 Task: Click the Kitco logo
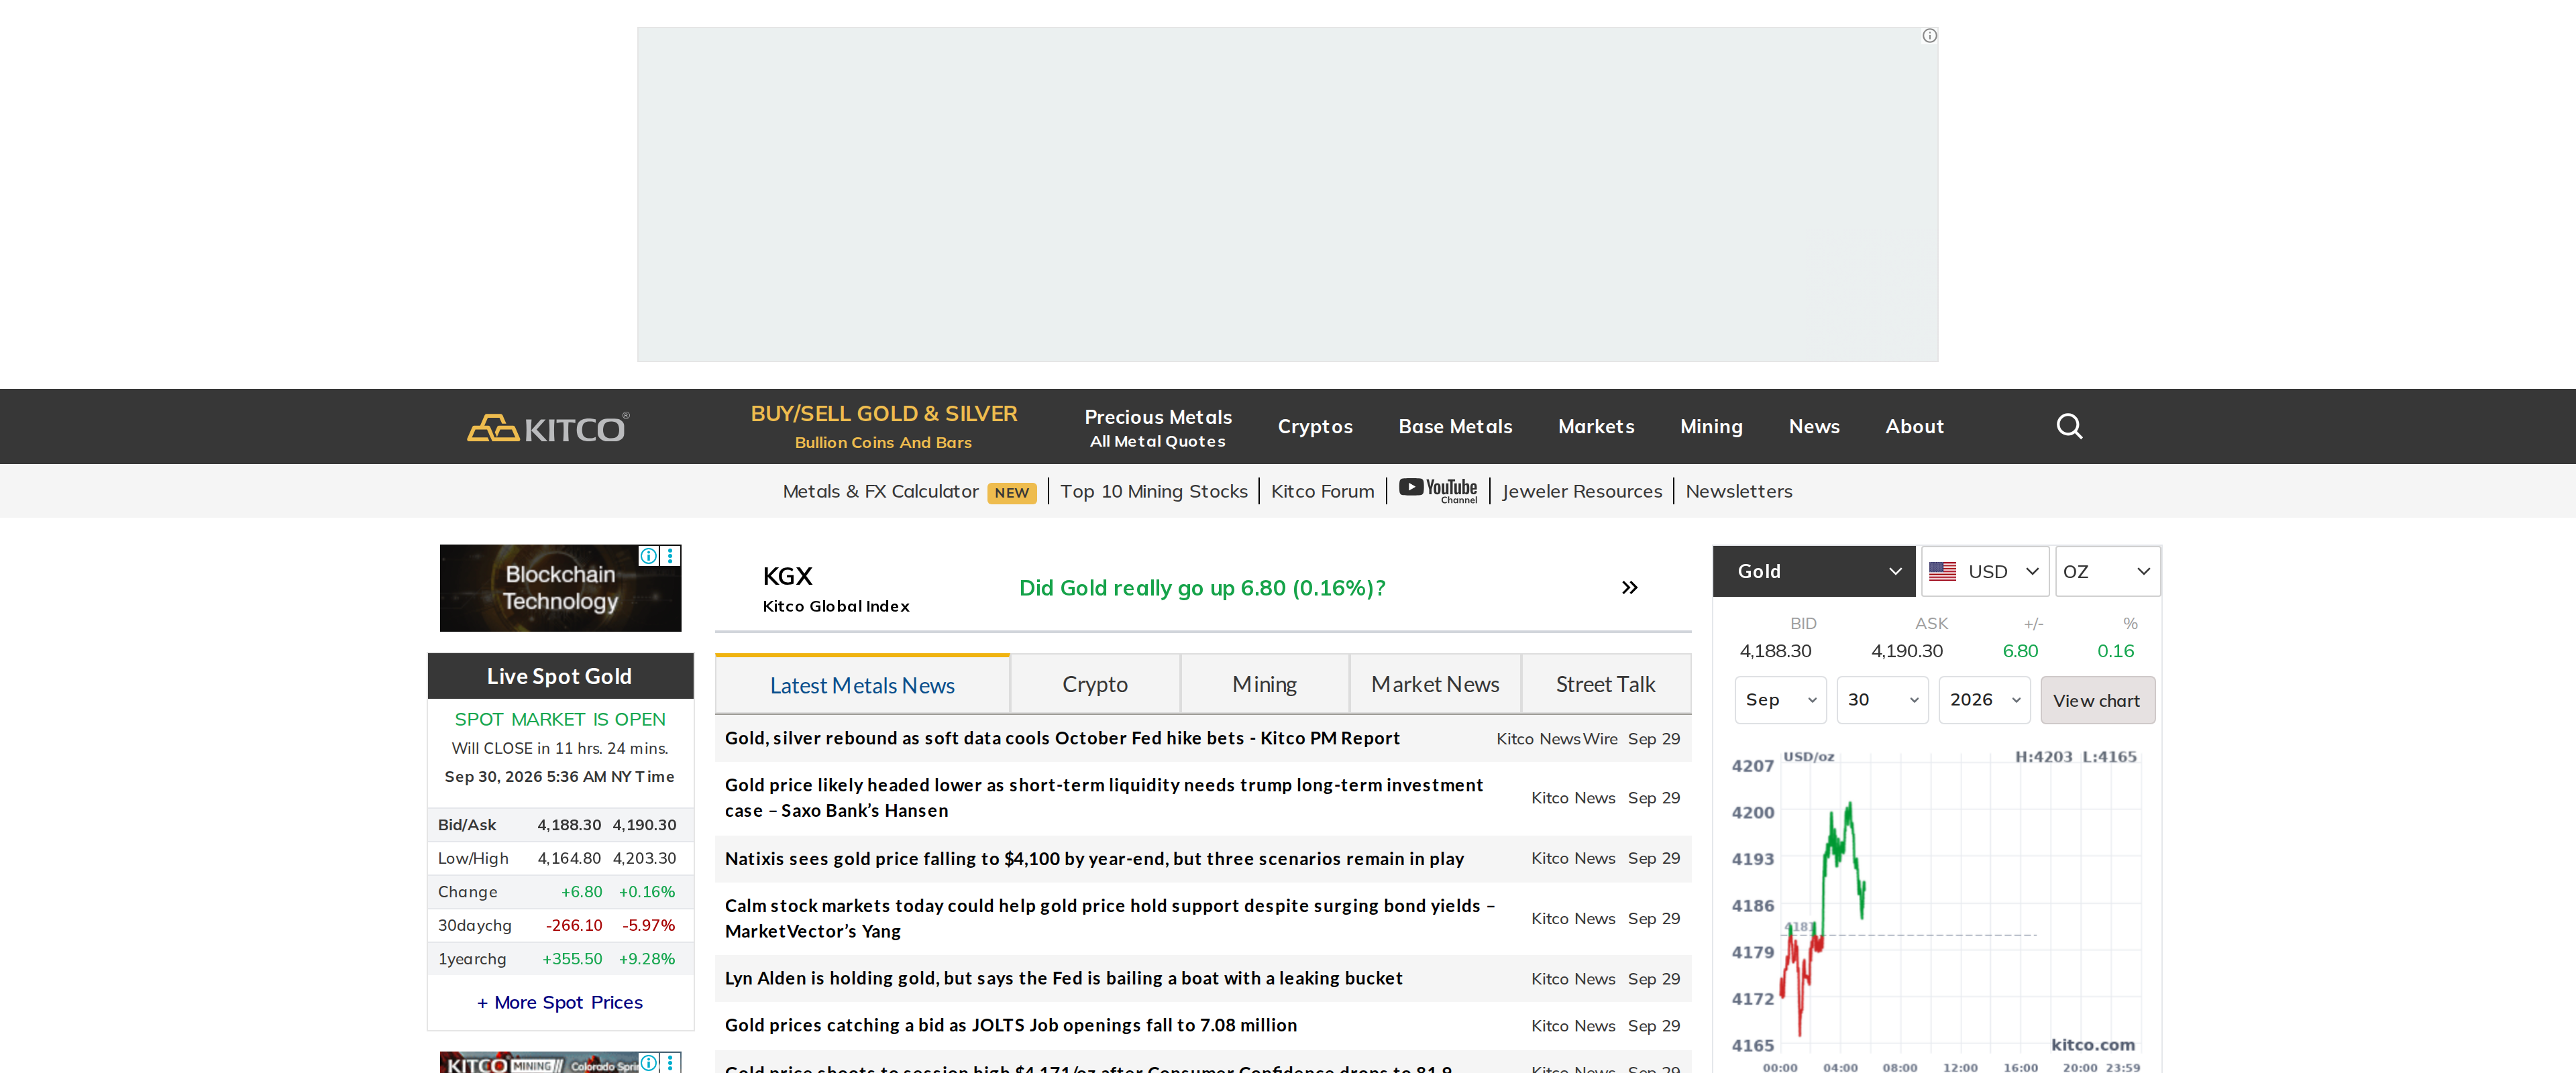point(548,427)
